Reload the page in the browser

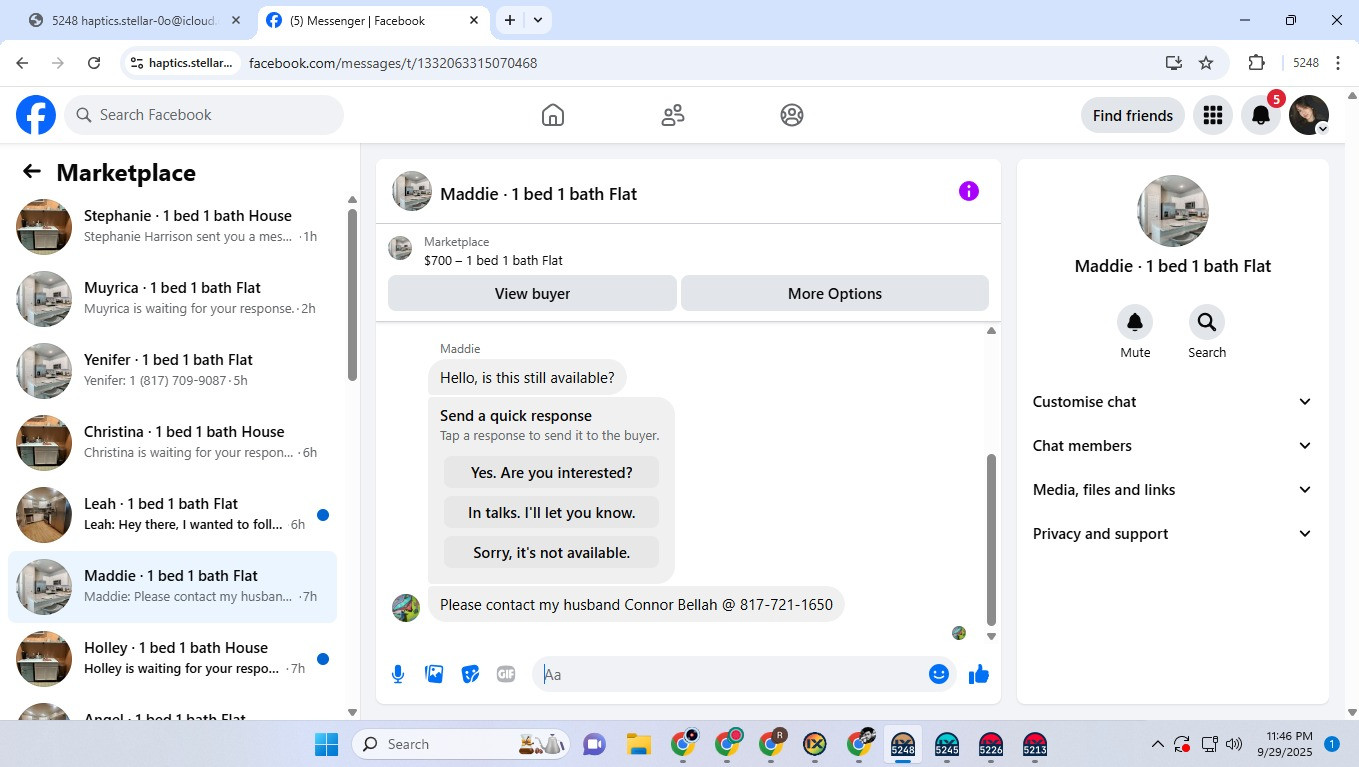(94, 63)
